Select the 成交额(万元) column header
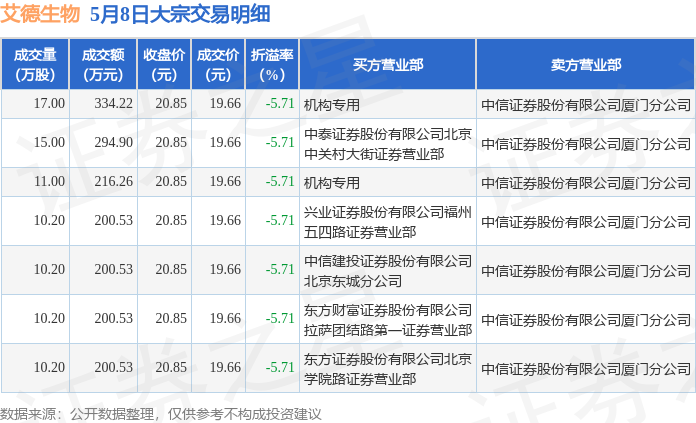Screen dimensions: 696x423 coord(103,64)
